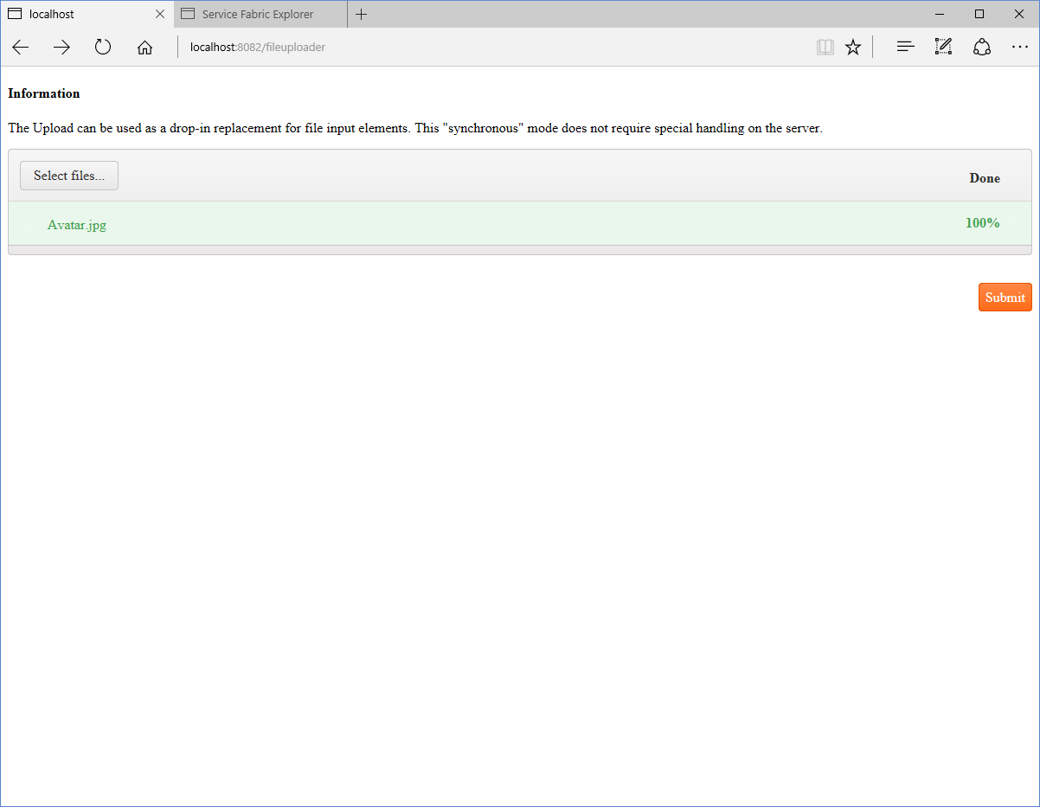Open the Hub panel icon
Screen dimensions: 1040x808
click(x=905, y=47)
